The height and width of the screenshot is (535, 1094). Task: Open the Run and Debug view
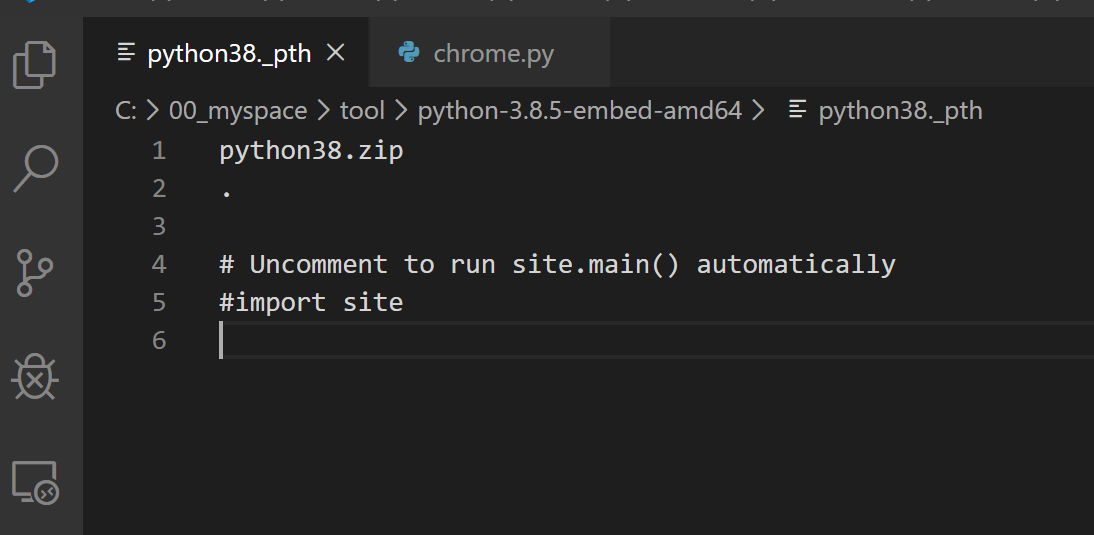pyautogui.click(x=35, y=376)
